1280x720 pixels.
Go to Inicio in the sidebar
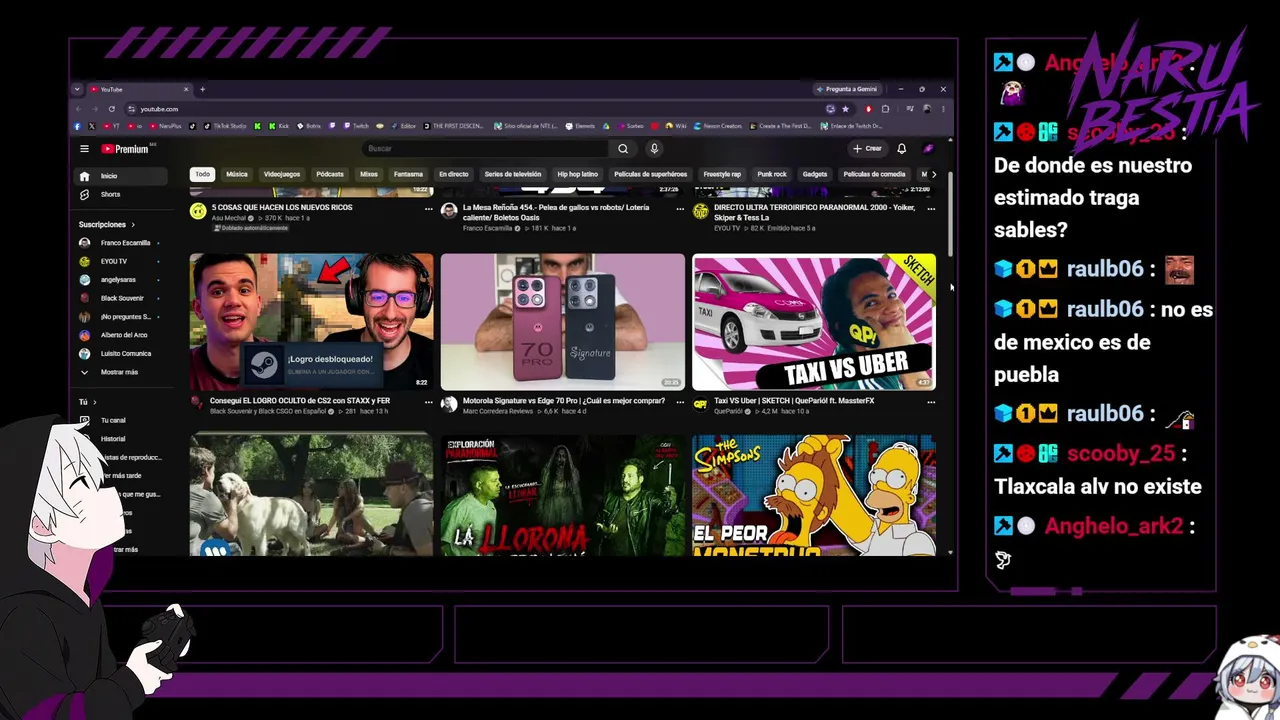(x=122, y=176)
